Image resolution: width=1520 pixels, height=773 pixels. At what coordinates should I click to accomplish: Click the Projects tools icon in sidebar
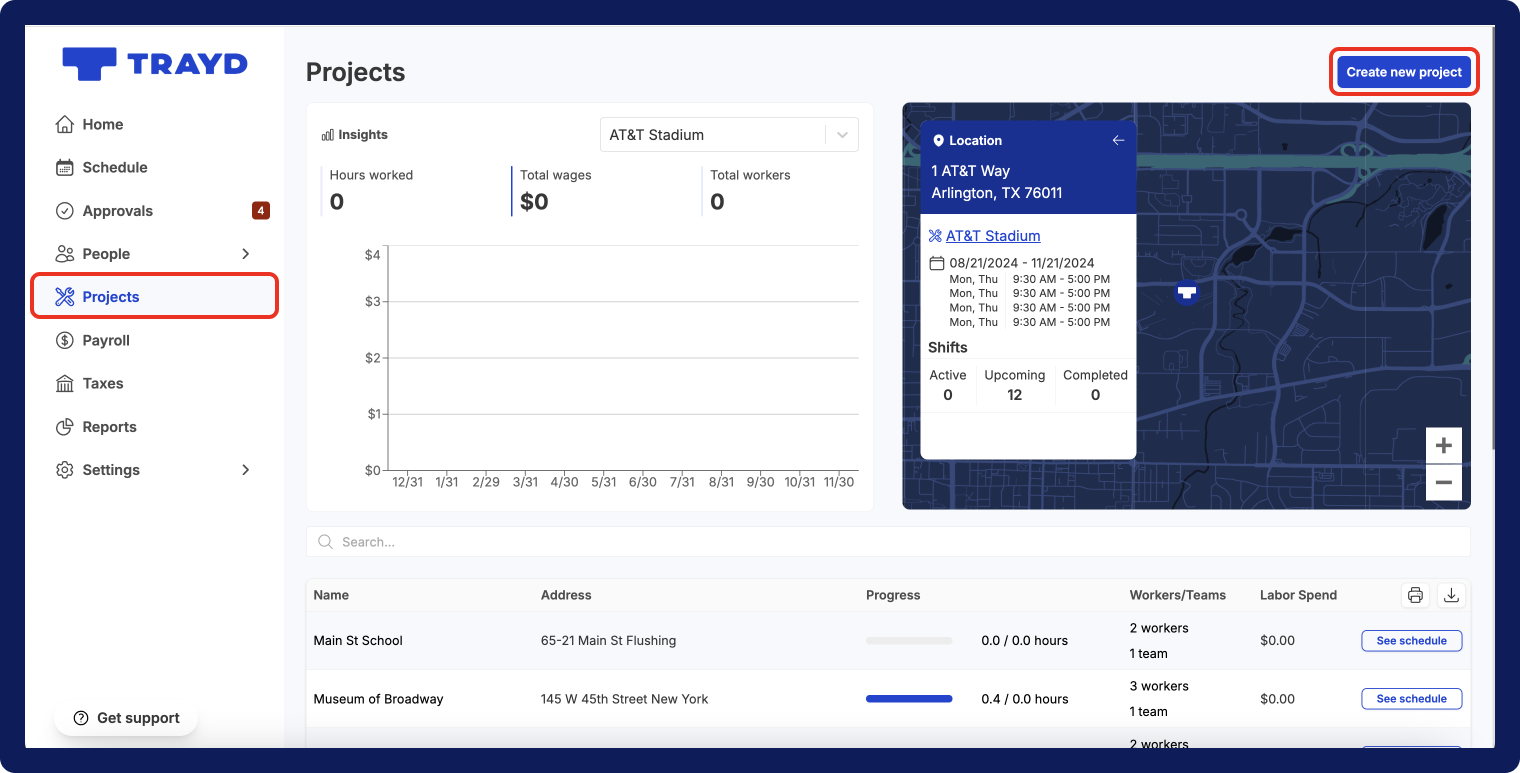tap(65, 297)
